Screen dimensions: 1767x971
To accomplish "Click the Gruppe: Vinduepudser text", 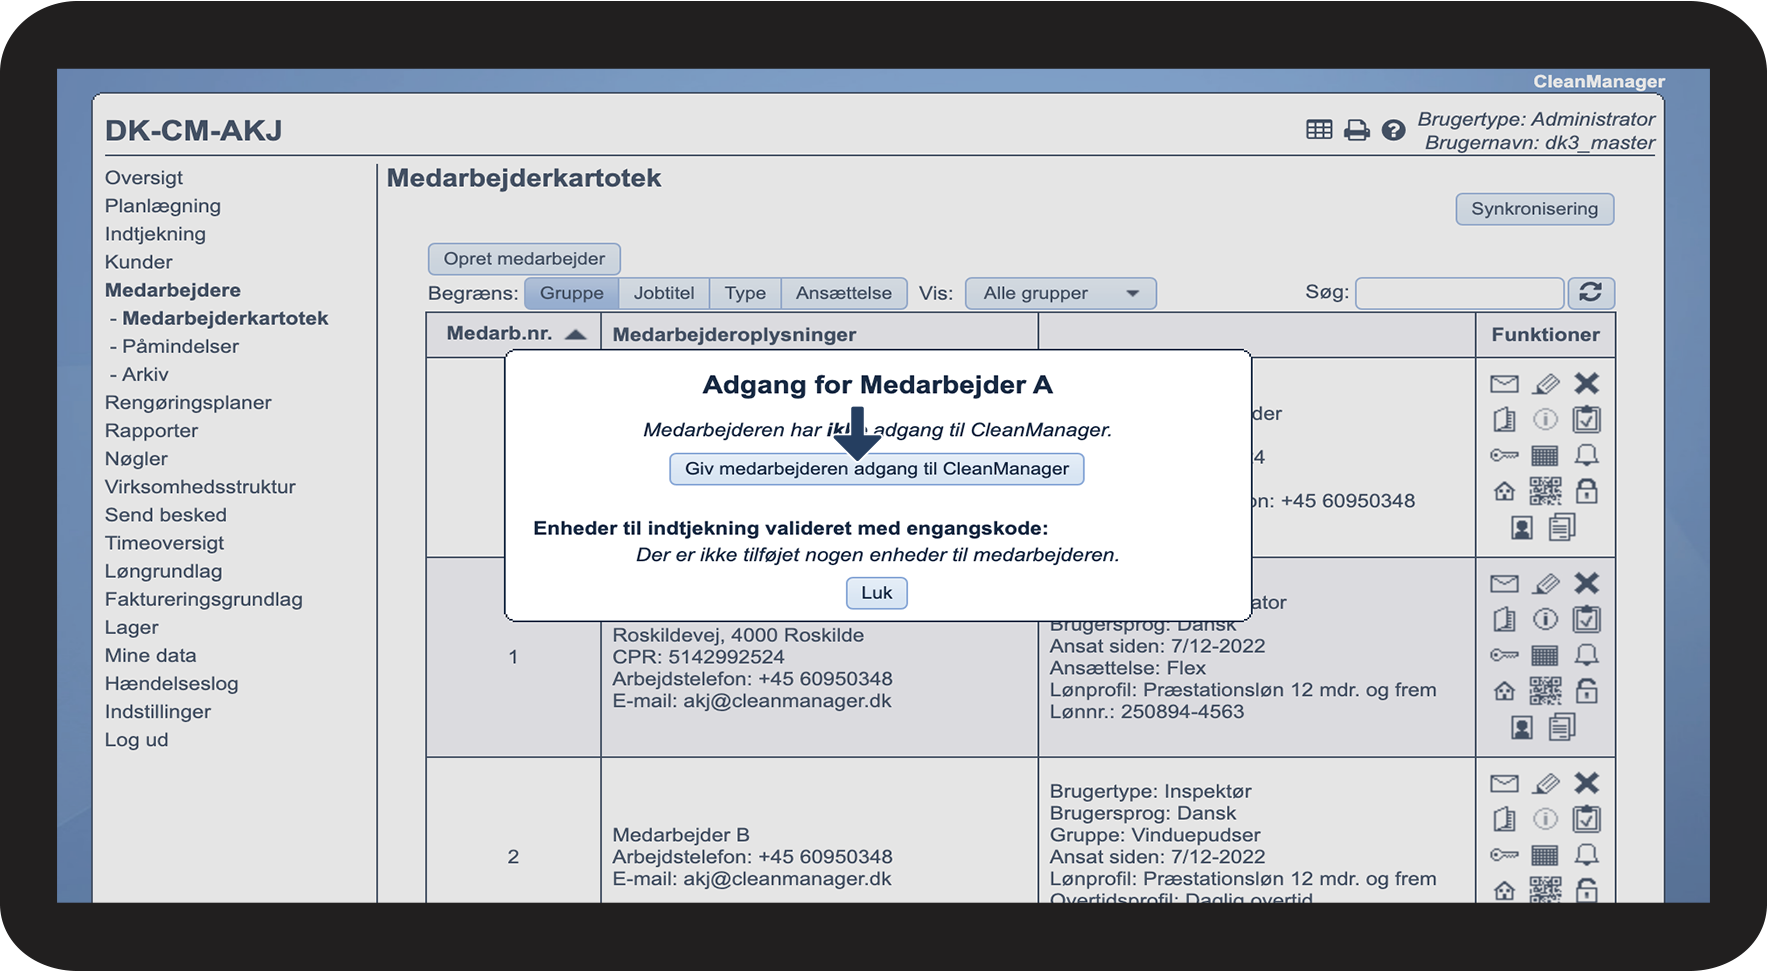I will [1155, 834].
